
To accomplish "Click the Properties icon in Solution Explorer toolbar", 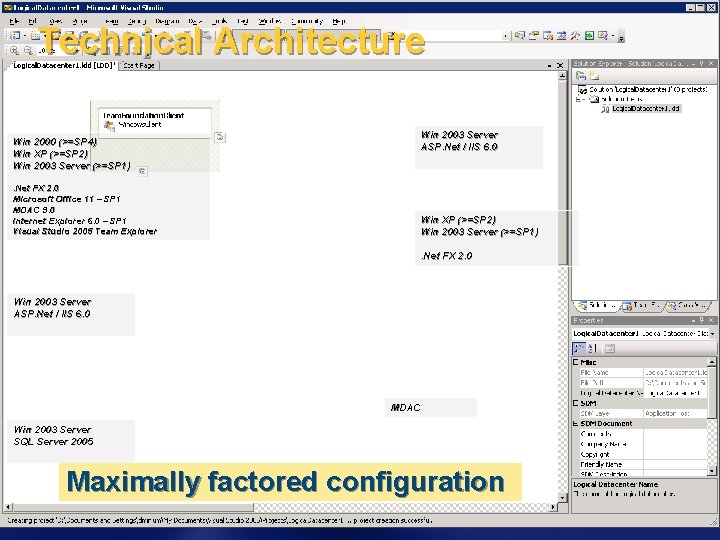I will click(x=580, y=76).
